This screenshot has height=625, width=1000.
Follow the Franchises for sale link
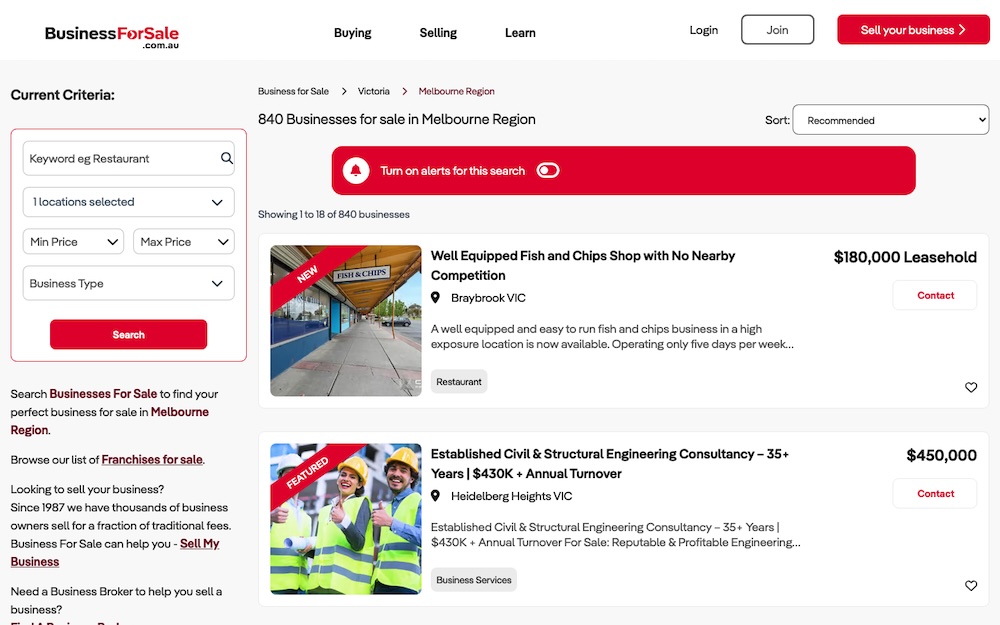[152, 460]
